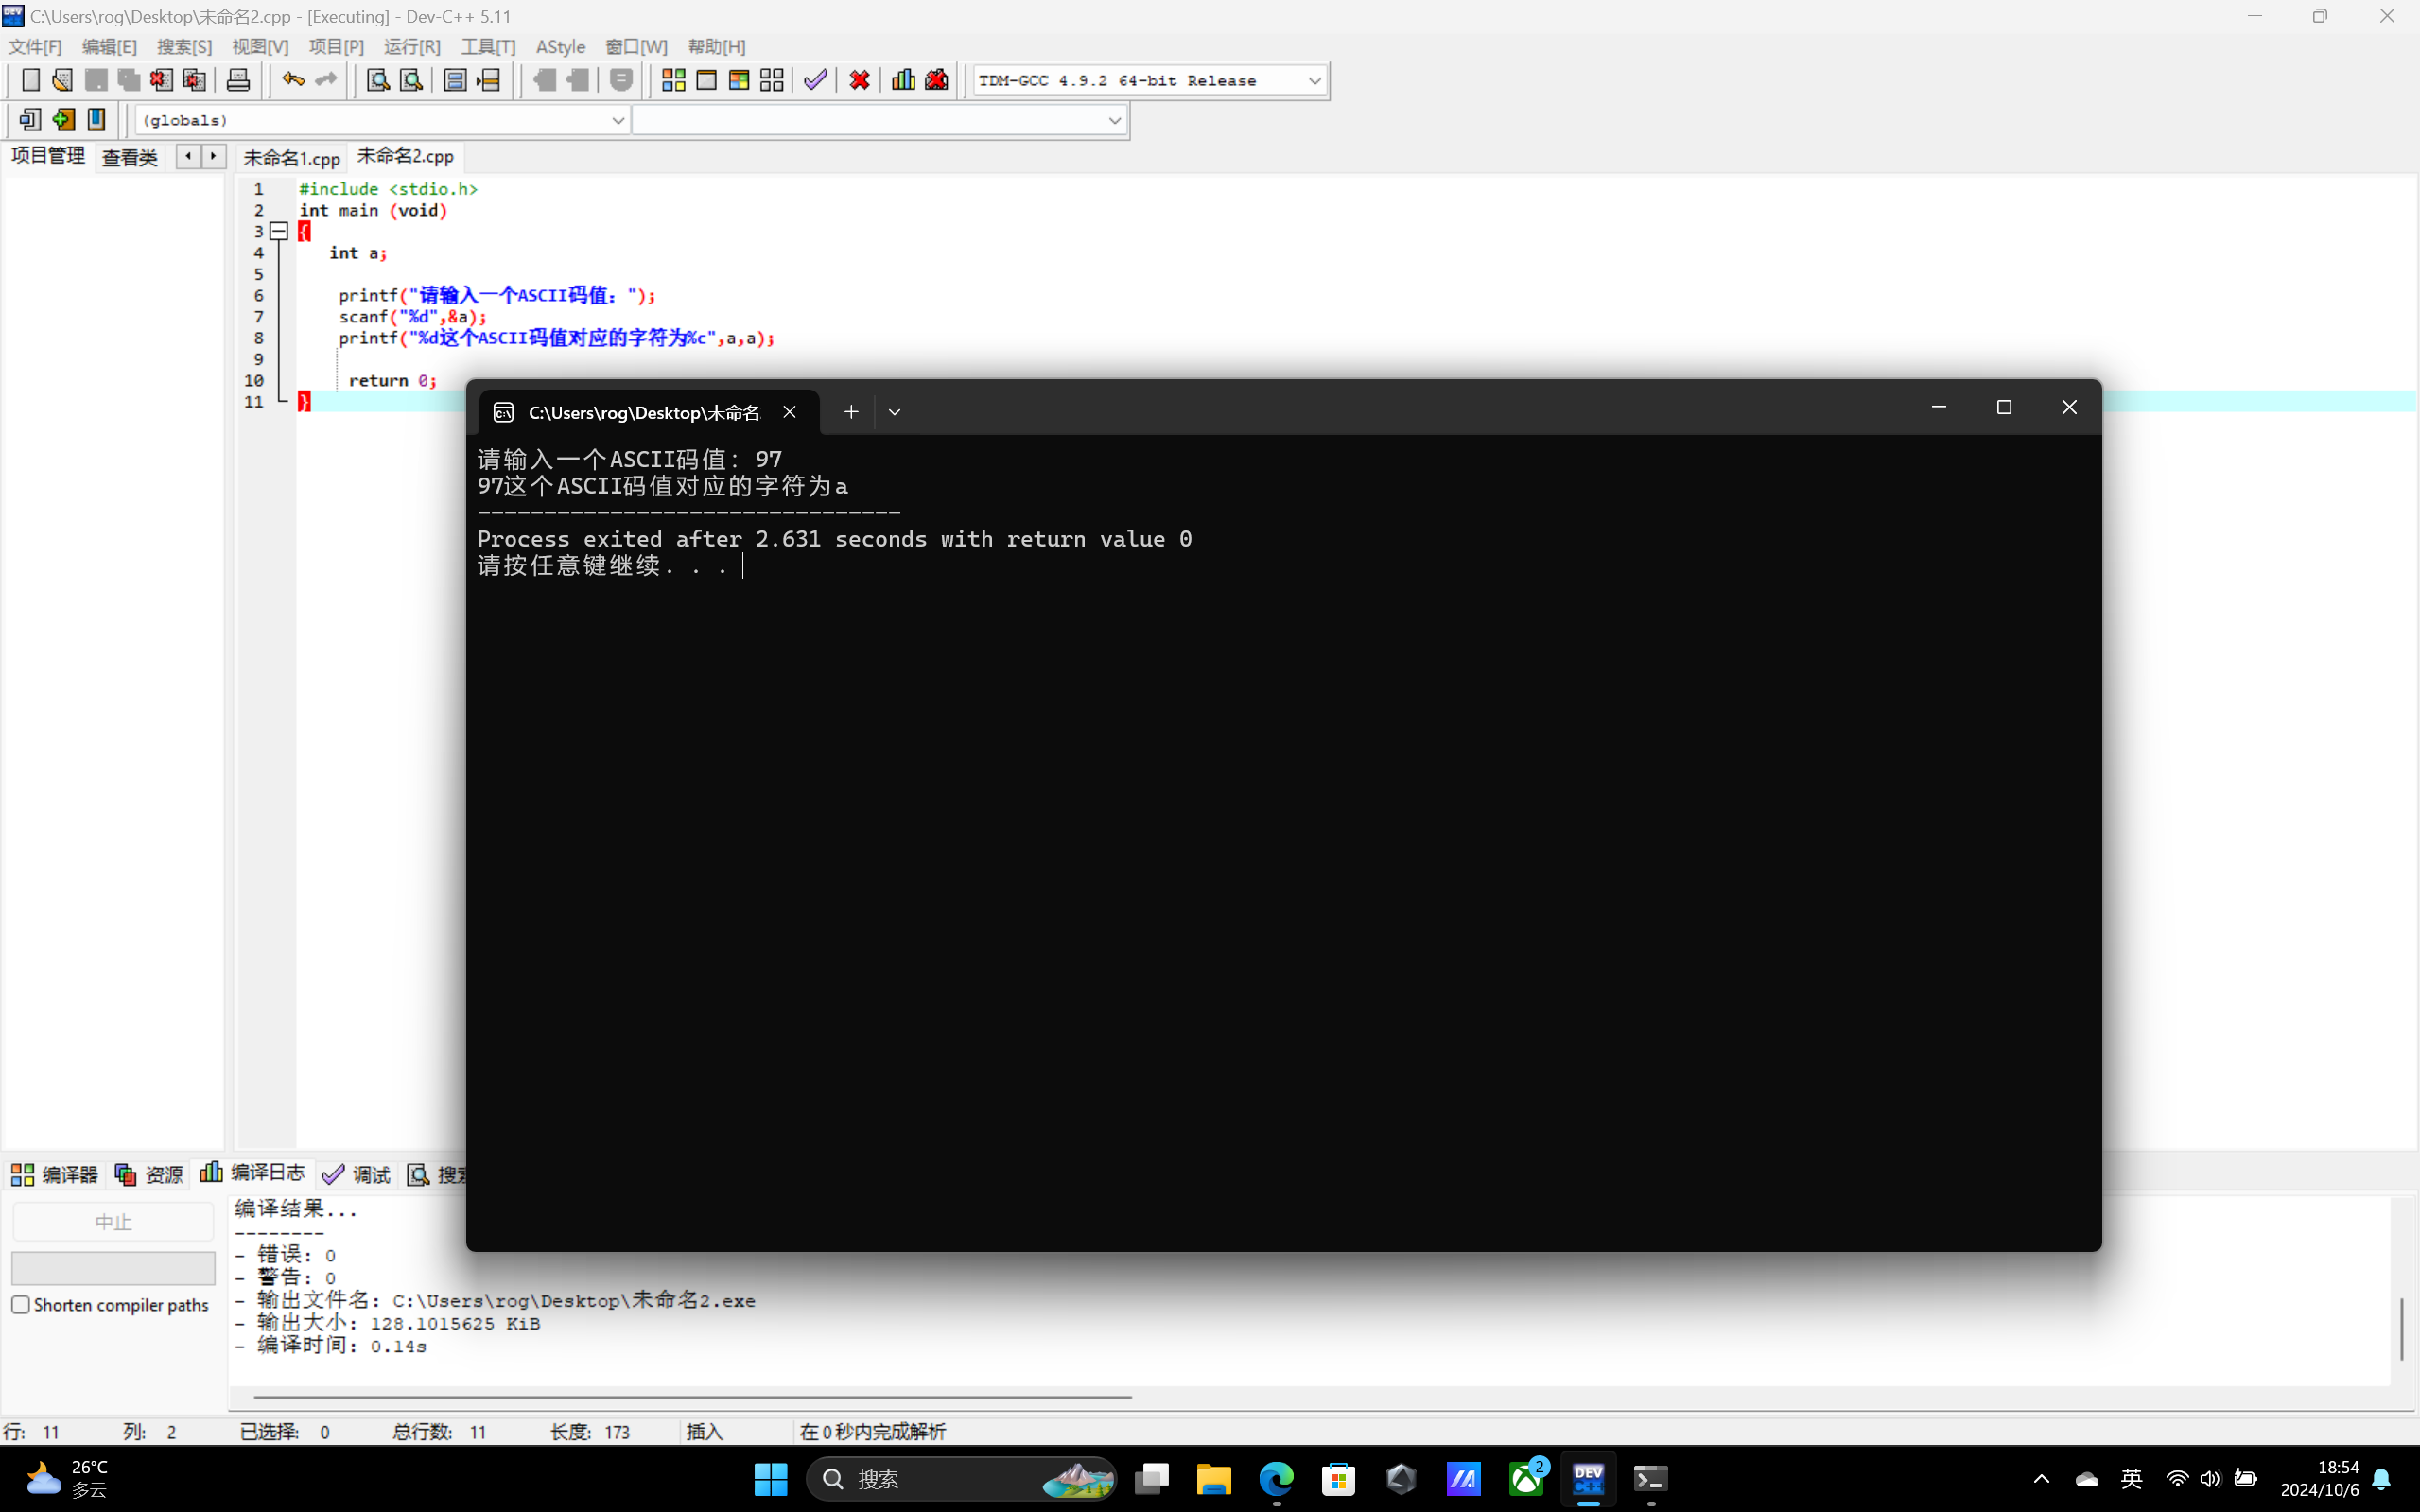Click the Compile icon with four colored squares
The width and height of the screenshot is (2420, 1512).
tap(673, 80)
